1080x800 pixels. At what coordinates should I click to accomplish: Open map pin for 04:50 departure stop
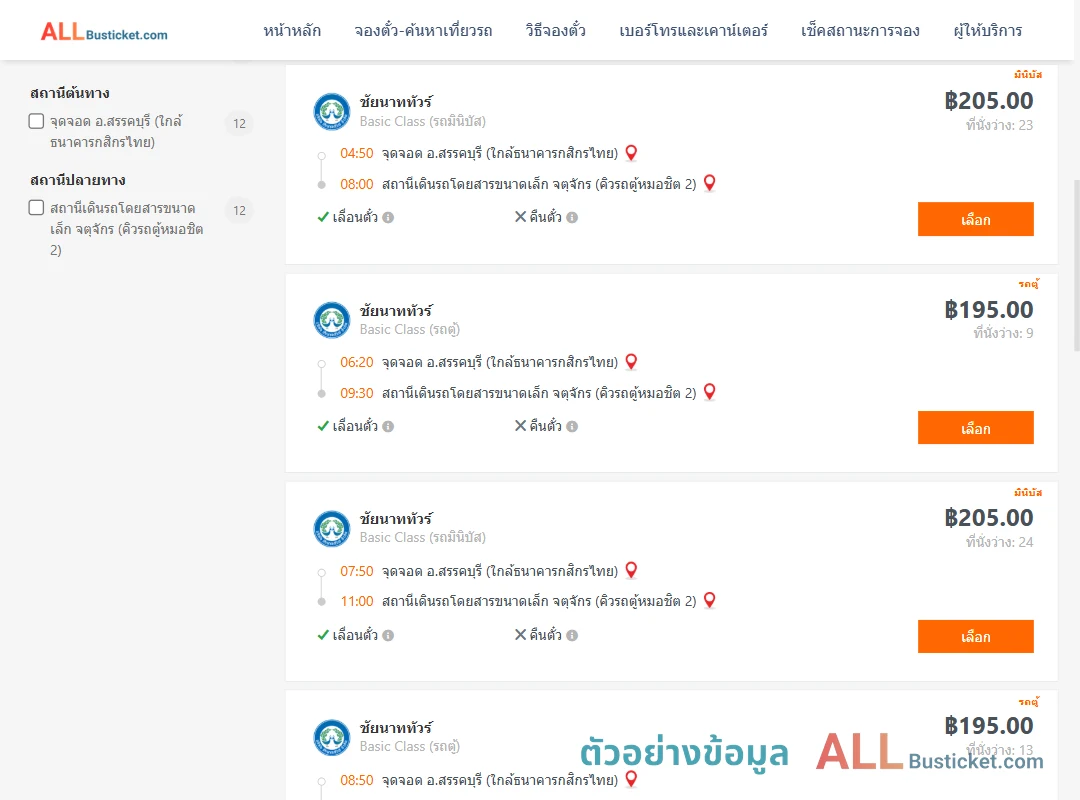point(631,153)
